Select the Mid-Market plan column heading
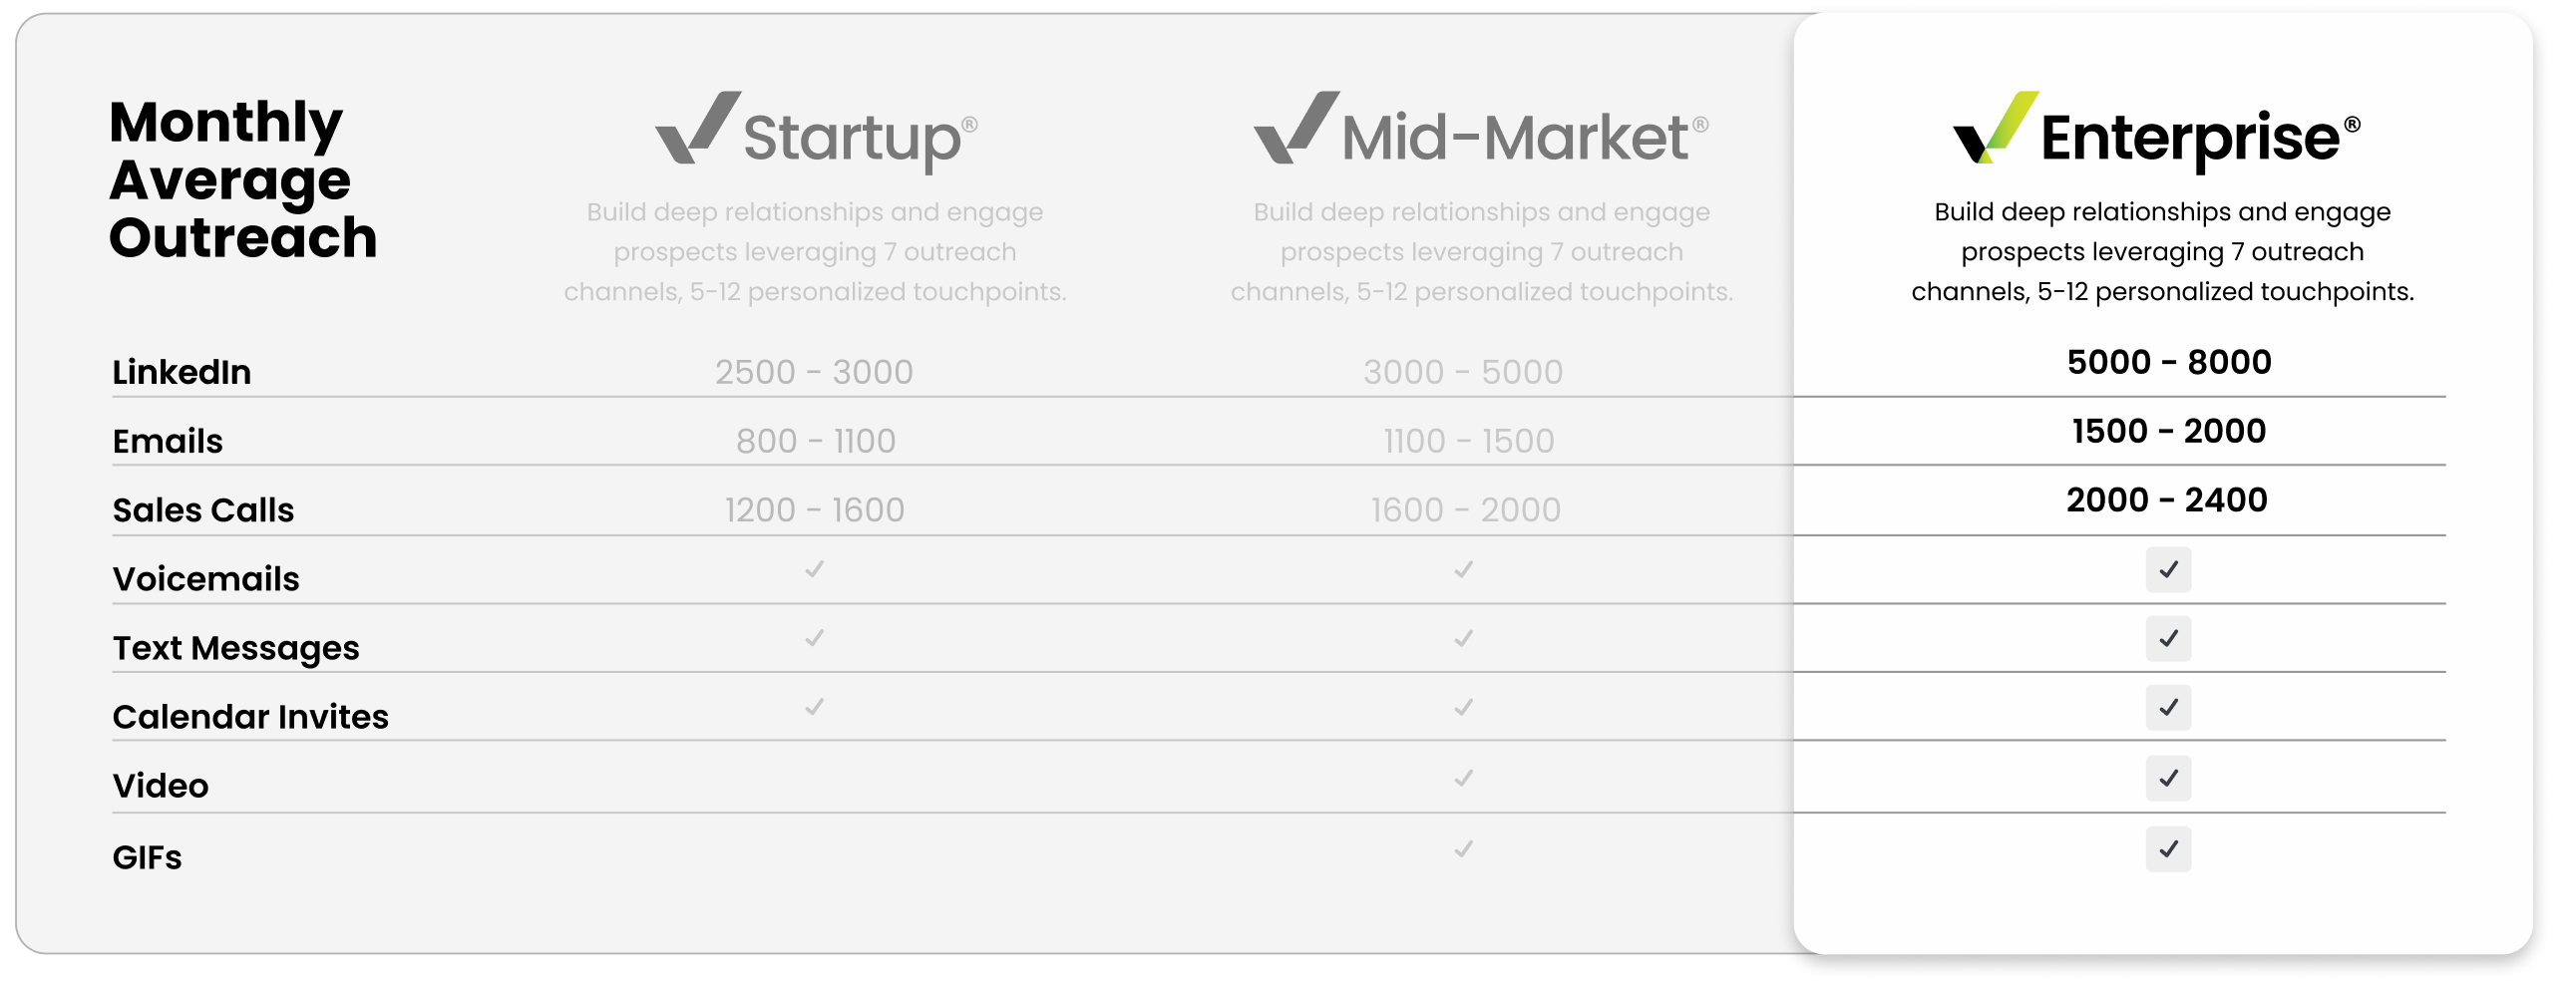2576x990 pixels. 1514,138
